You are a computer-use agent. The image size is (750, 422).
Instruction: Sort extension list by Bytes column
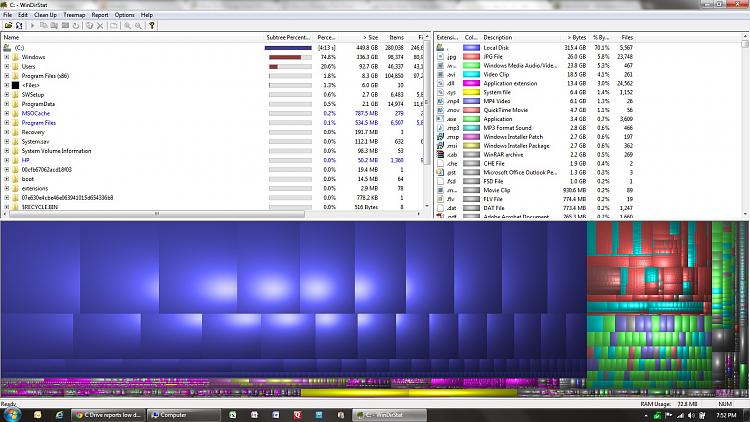coord(574,37)
